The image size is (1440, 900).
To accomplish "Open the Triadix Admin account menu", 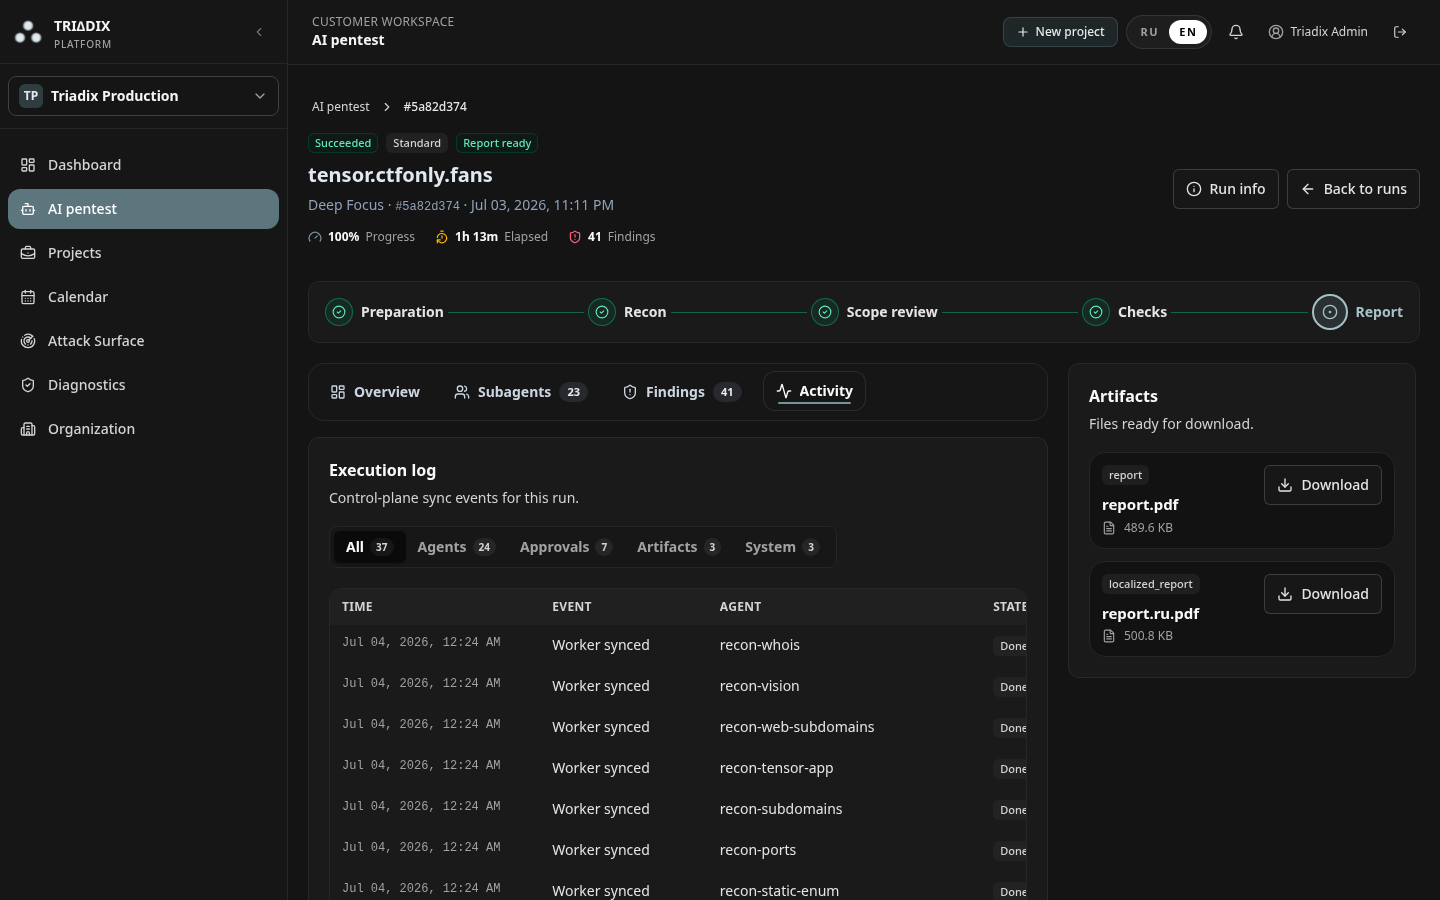I will tap(1318, 32).
